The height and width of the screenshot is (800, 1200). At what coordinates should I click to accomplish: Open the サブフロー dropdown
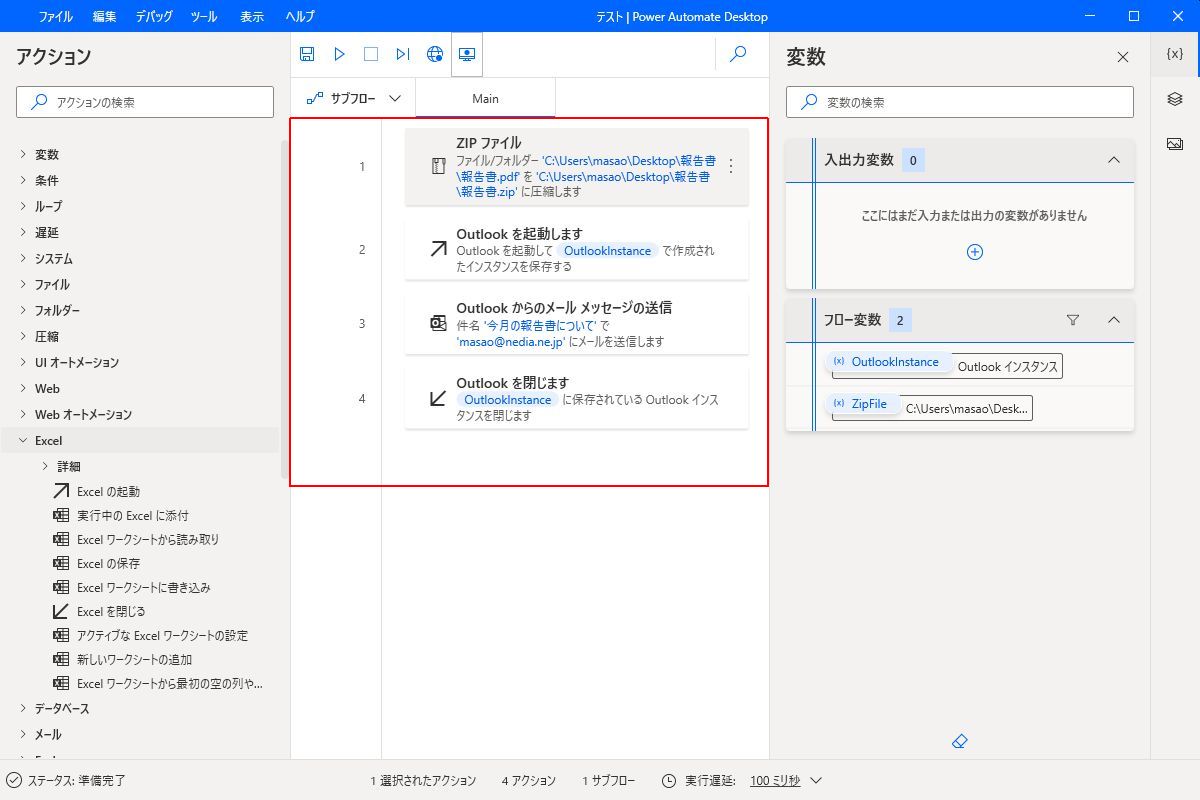[354, 98]
